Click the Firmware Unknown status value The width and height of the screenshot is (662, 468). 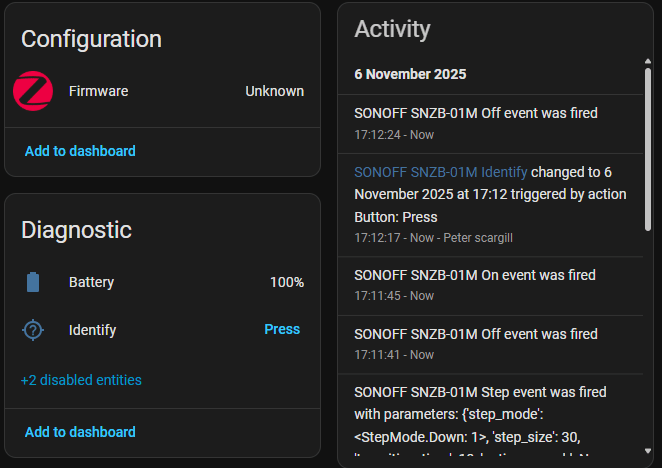coord(274,91)
